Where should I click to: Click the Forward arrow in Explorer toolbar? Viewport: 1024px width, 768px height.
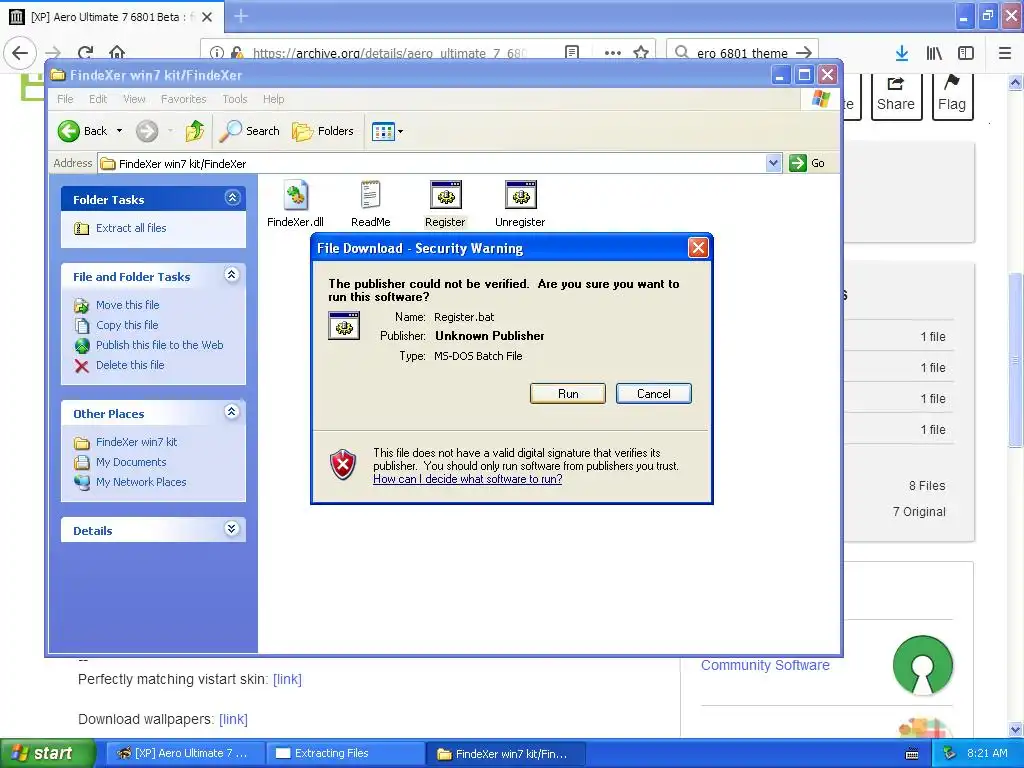147,131
